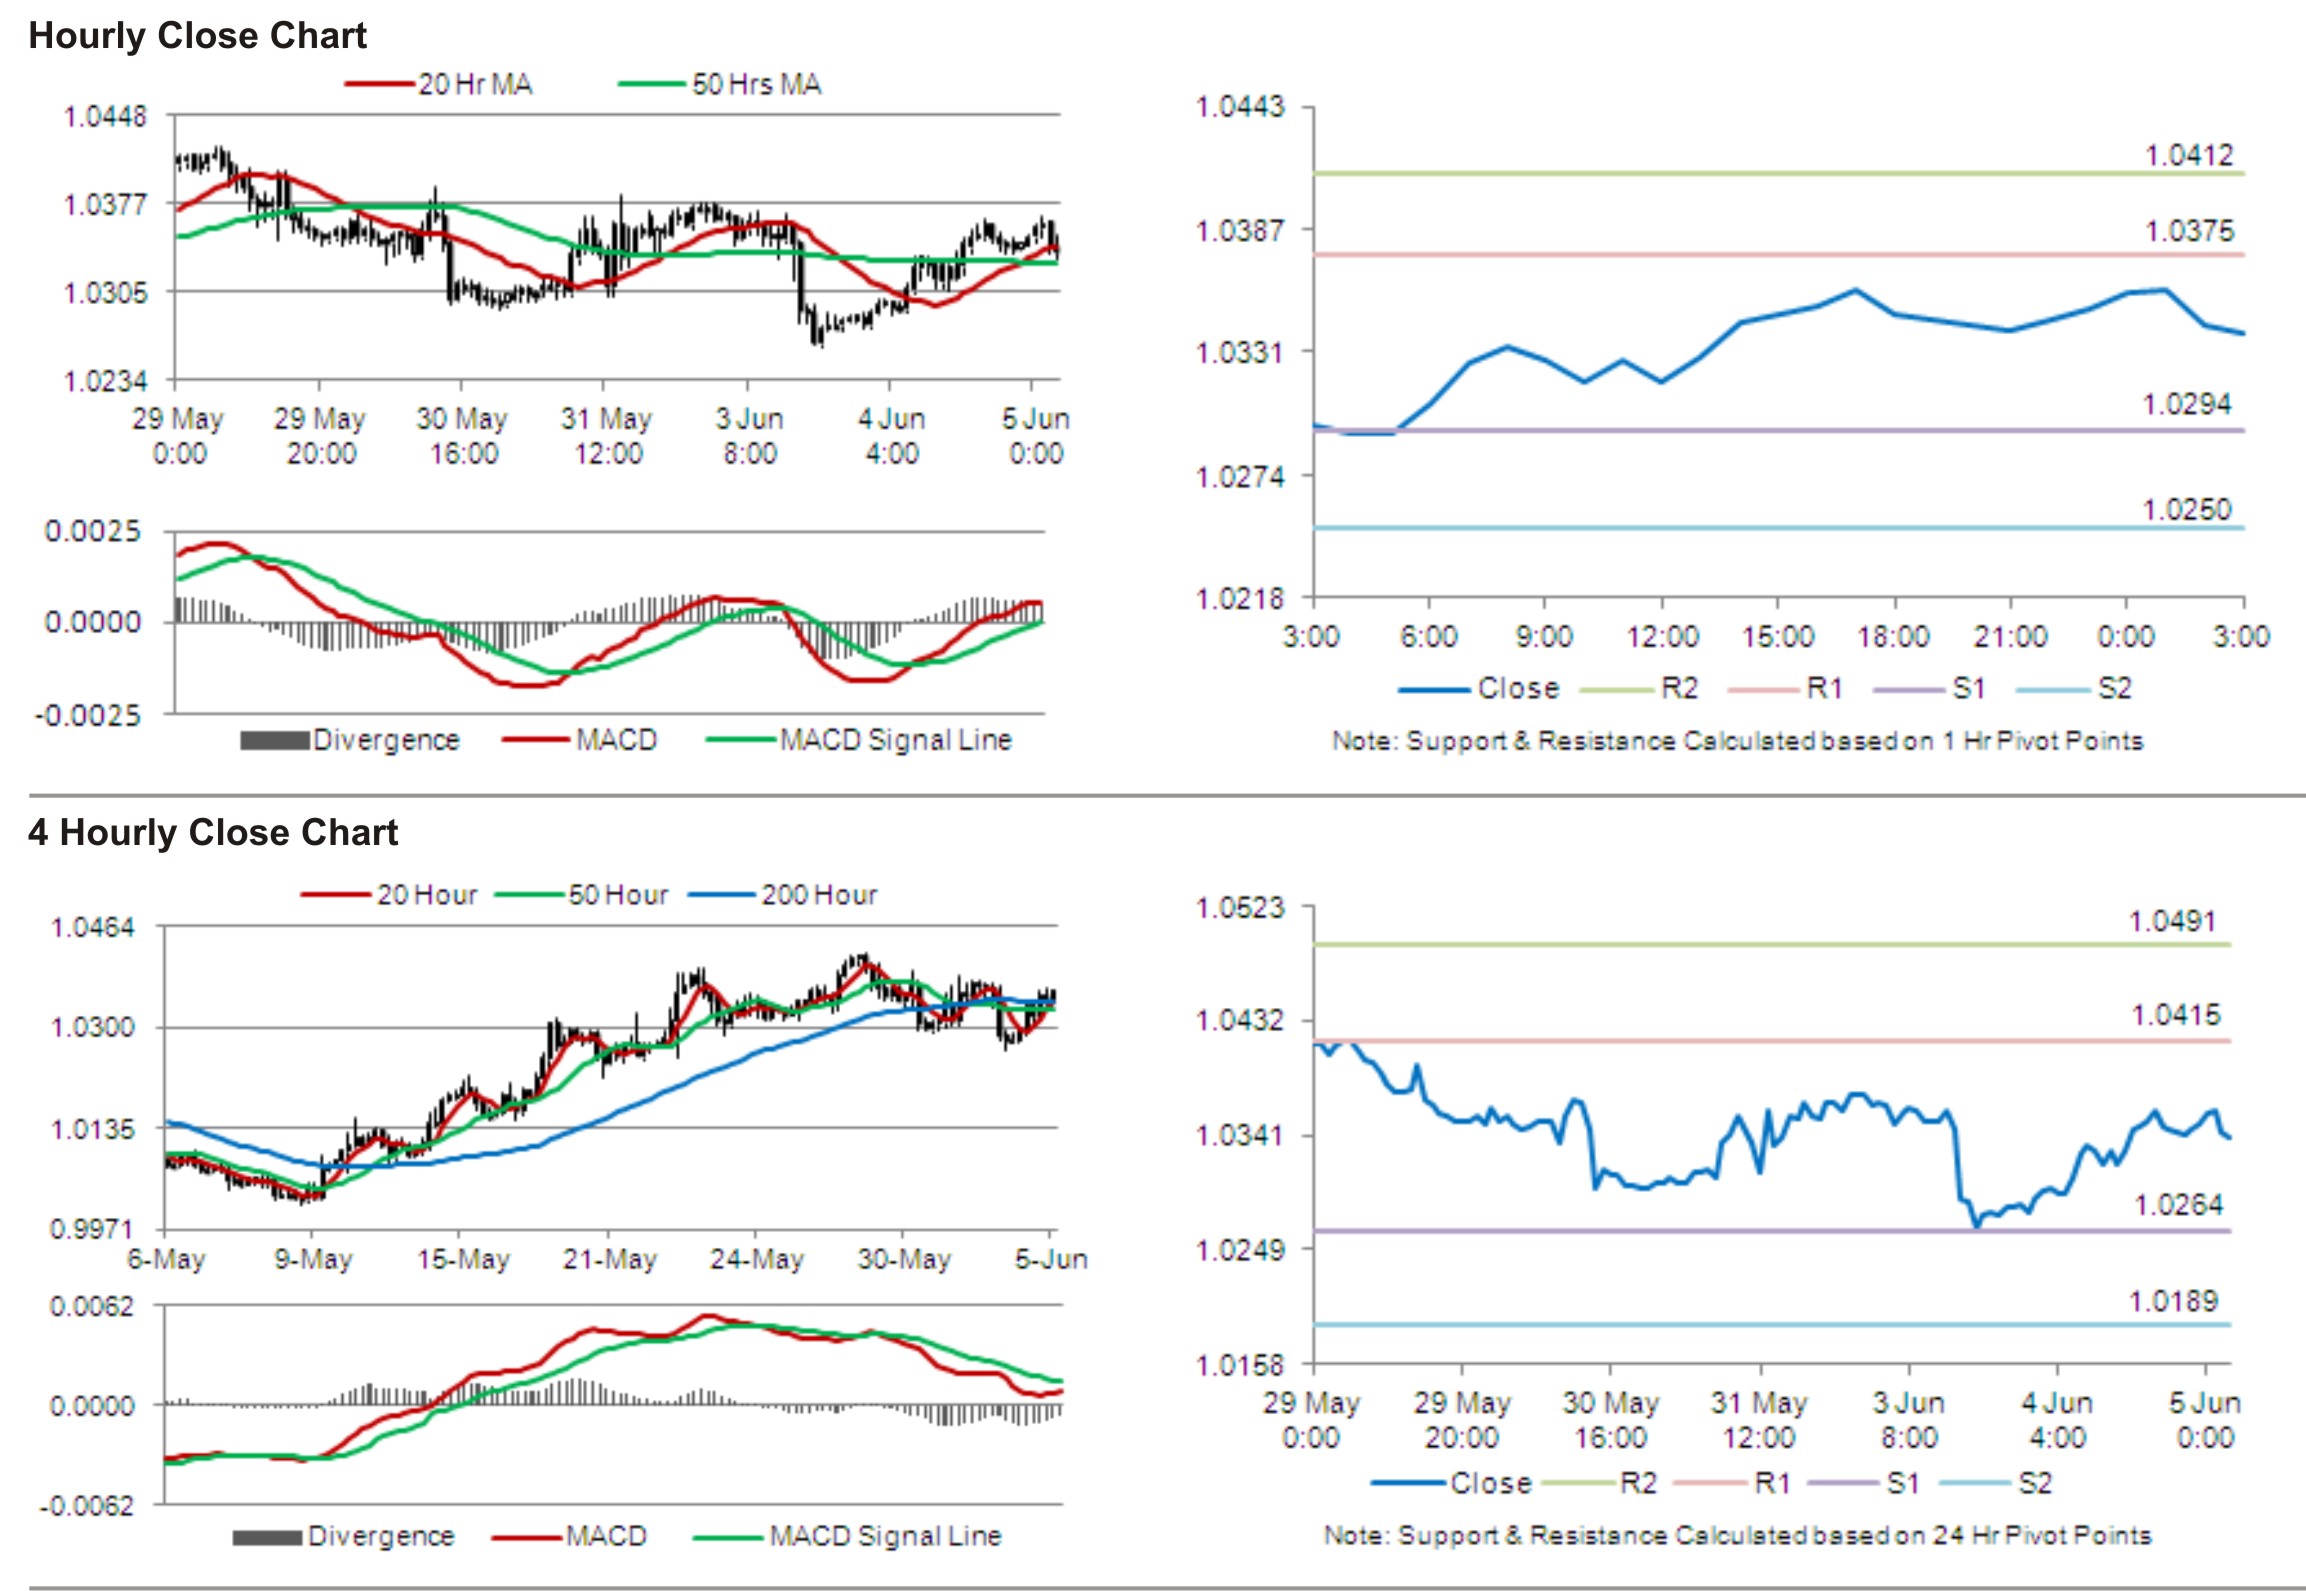2306x1591 pixels.
Task: Click the "18:00" time axis label
Action: click(x=1894, y=636)
